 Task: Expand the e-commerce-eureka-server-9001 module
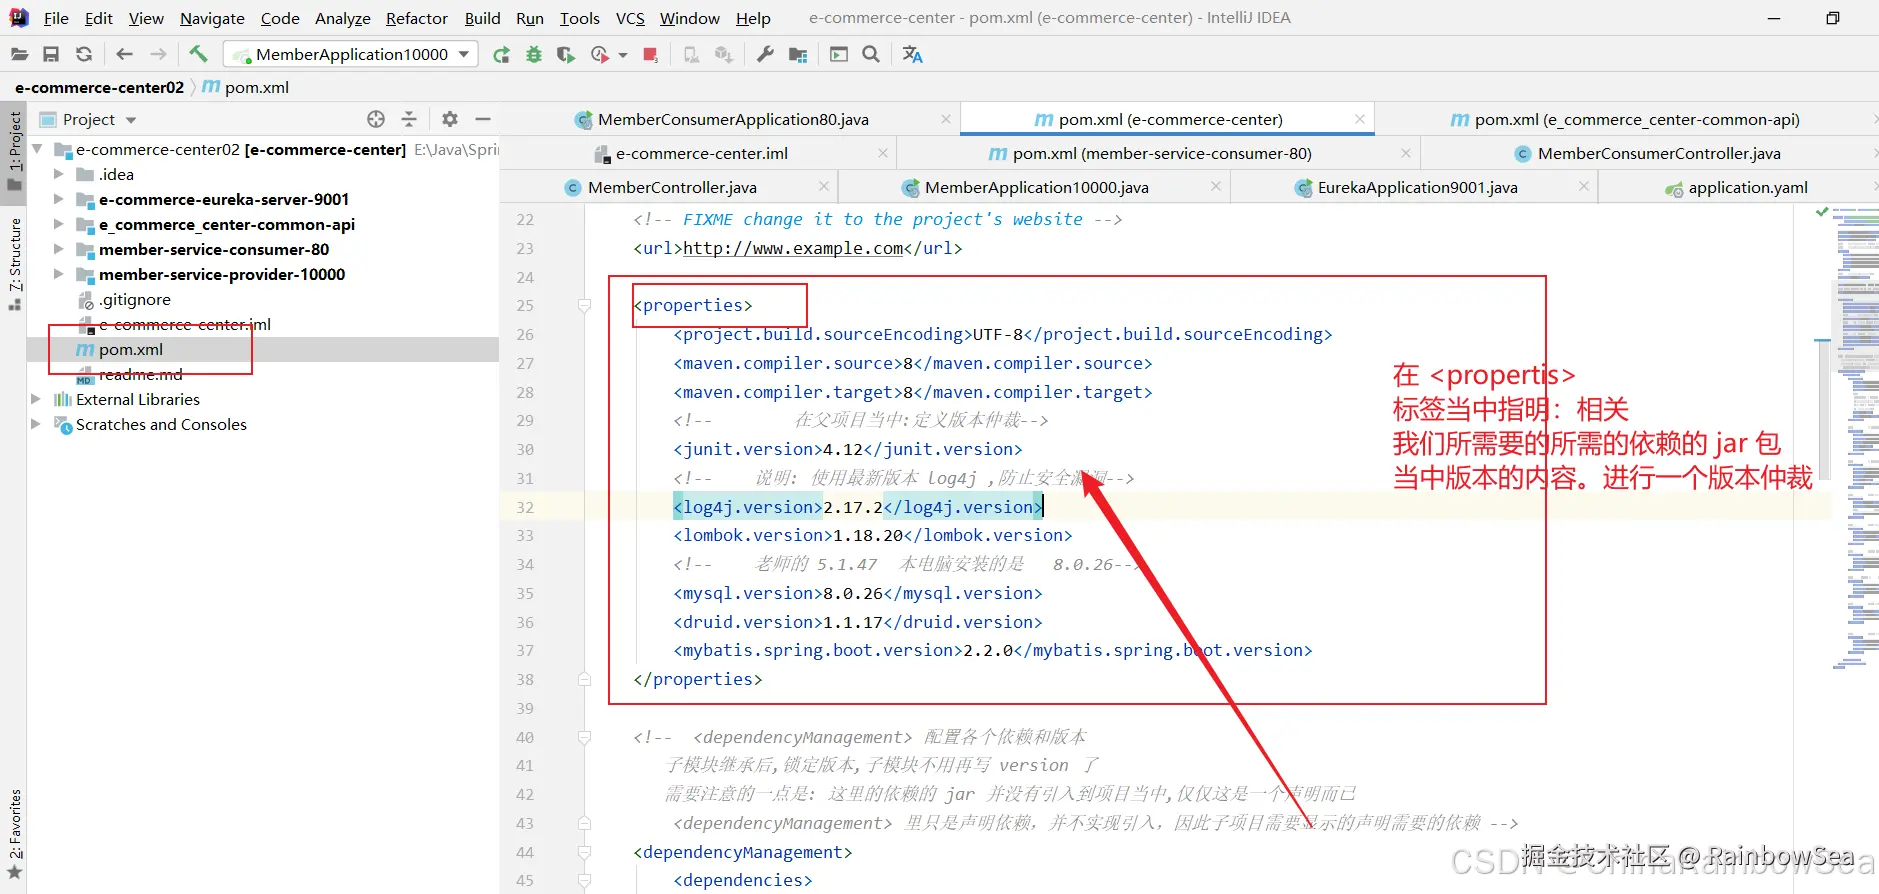58,199
